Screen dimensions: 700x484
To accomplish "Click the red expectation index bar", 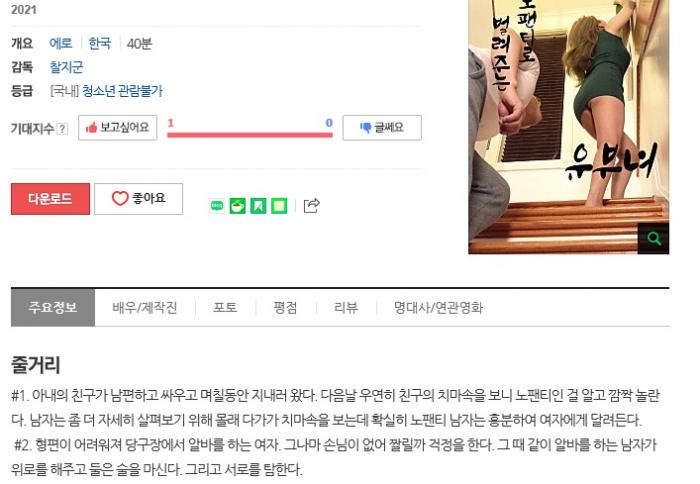I will 250,135.
